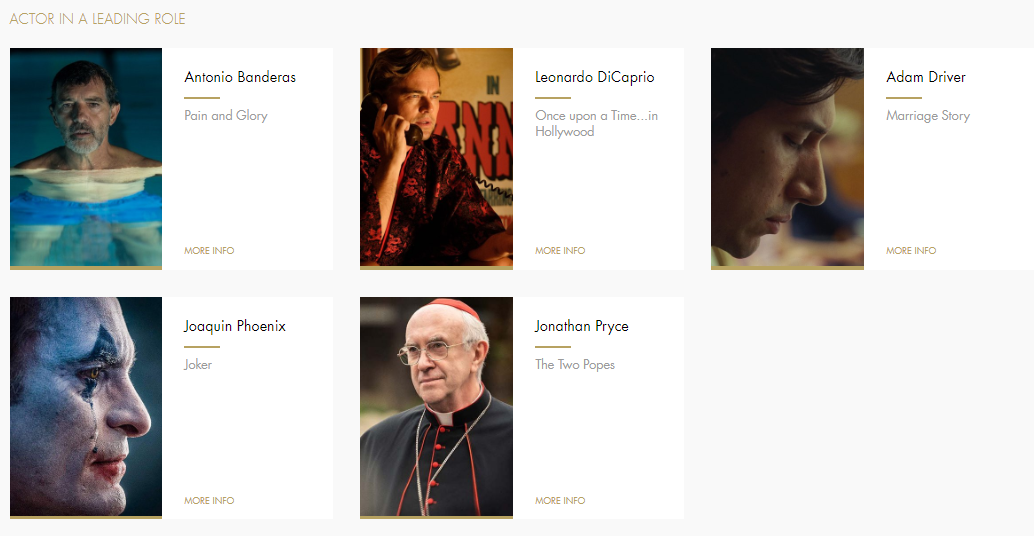View More Info for Adam Driver

(911, 251)
